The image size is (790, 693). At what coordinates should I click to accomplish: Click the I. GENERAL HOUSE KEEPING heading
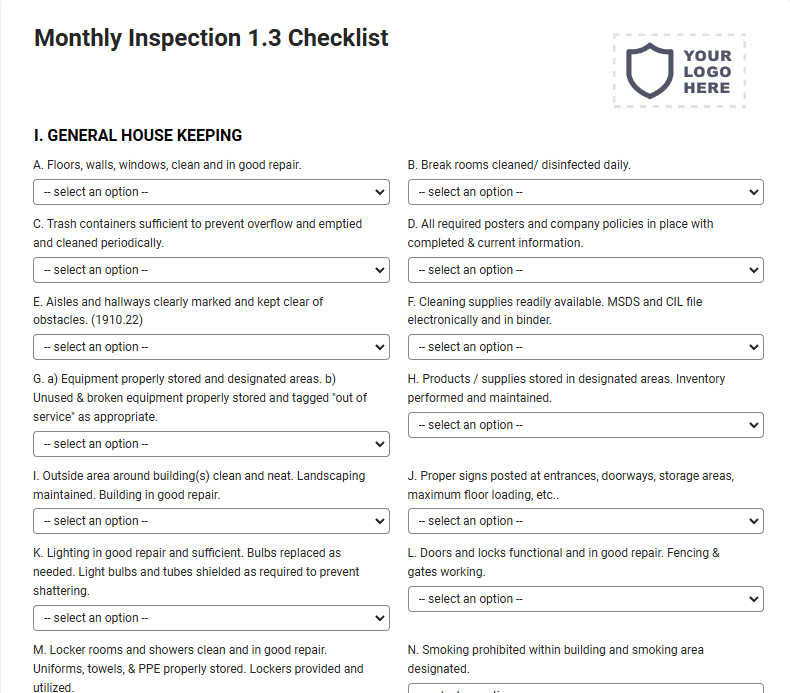coord(138,136)
